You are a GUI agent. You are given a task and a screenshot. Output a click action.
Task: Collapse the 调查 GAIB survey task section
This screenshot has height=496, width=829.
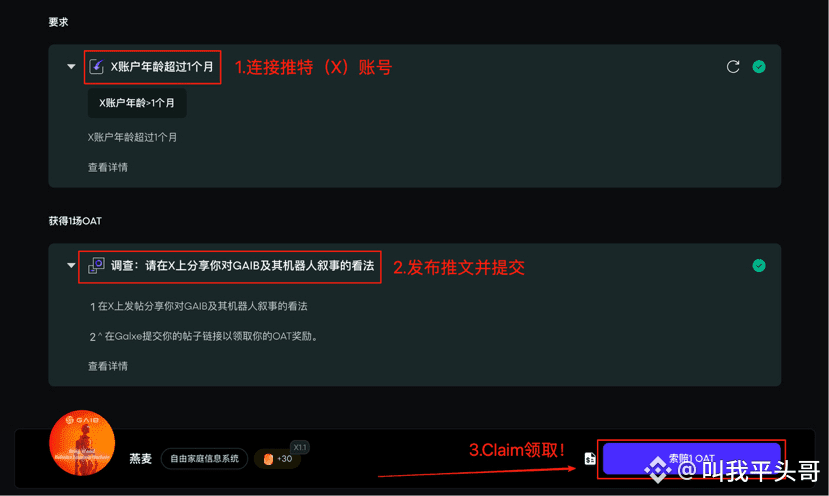point(71,265)
